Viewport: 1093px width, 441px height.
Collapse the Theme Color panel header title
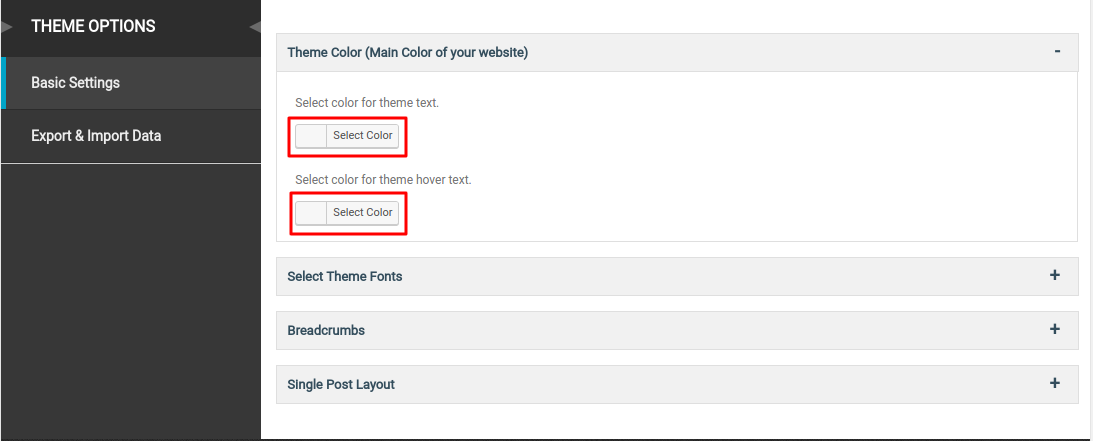click(x=408, y=52)
